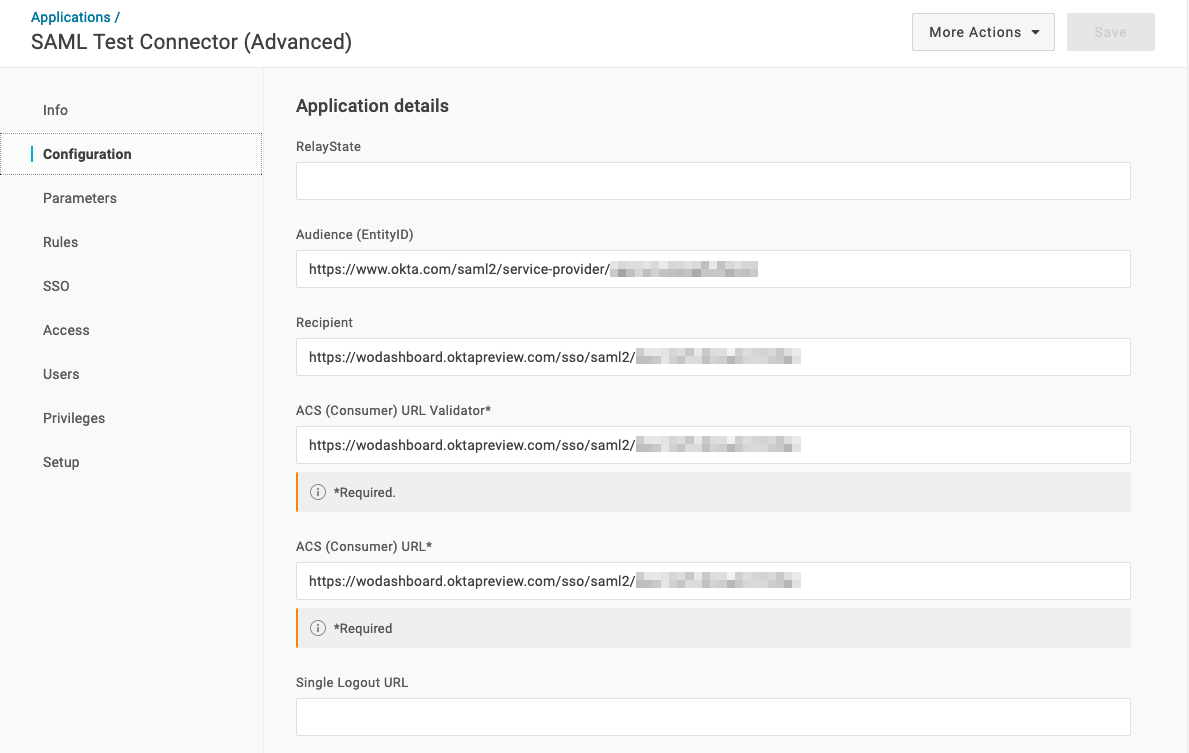Open the Info tab in sidebar
This screenshot has height=753, width=1189.
point(55,110)
